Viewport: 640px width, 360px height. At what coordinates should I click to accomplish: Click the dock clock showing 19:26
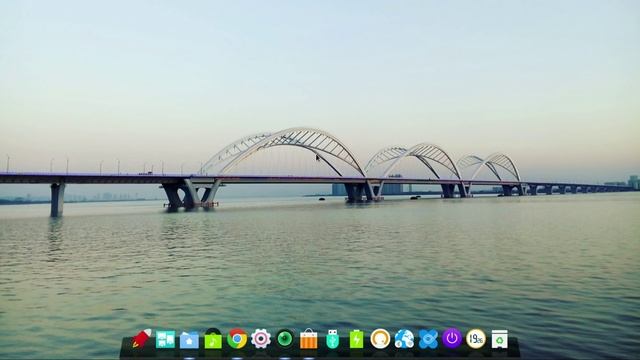[476, 339]
